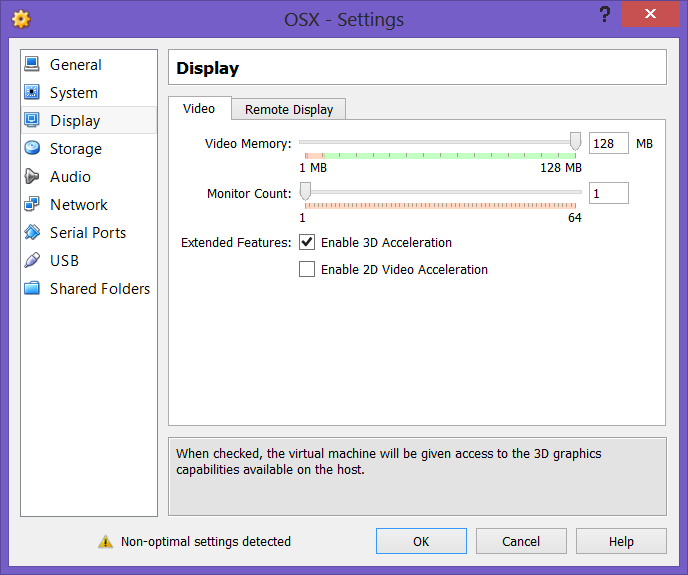The image size is (688, 575).
Task: Disable the Enable 3D Acceleration checkbox
Action: [307, 242]
